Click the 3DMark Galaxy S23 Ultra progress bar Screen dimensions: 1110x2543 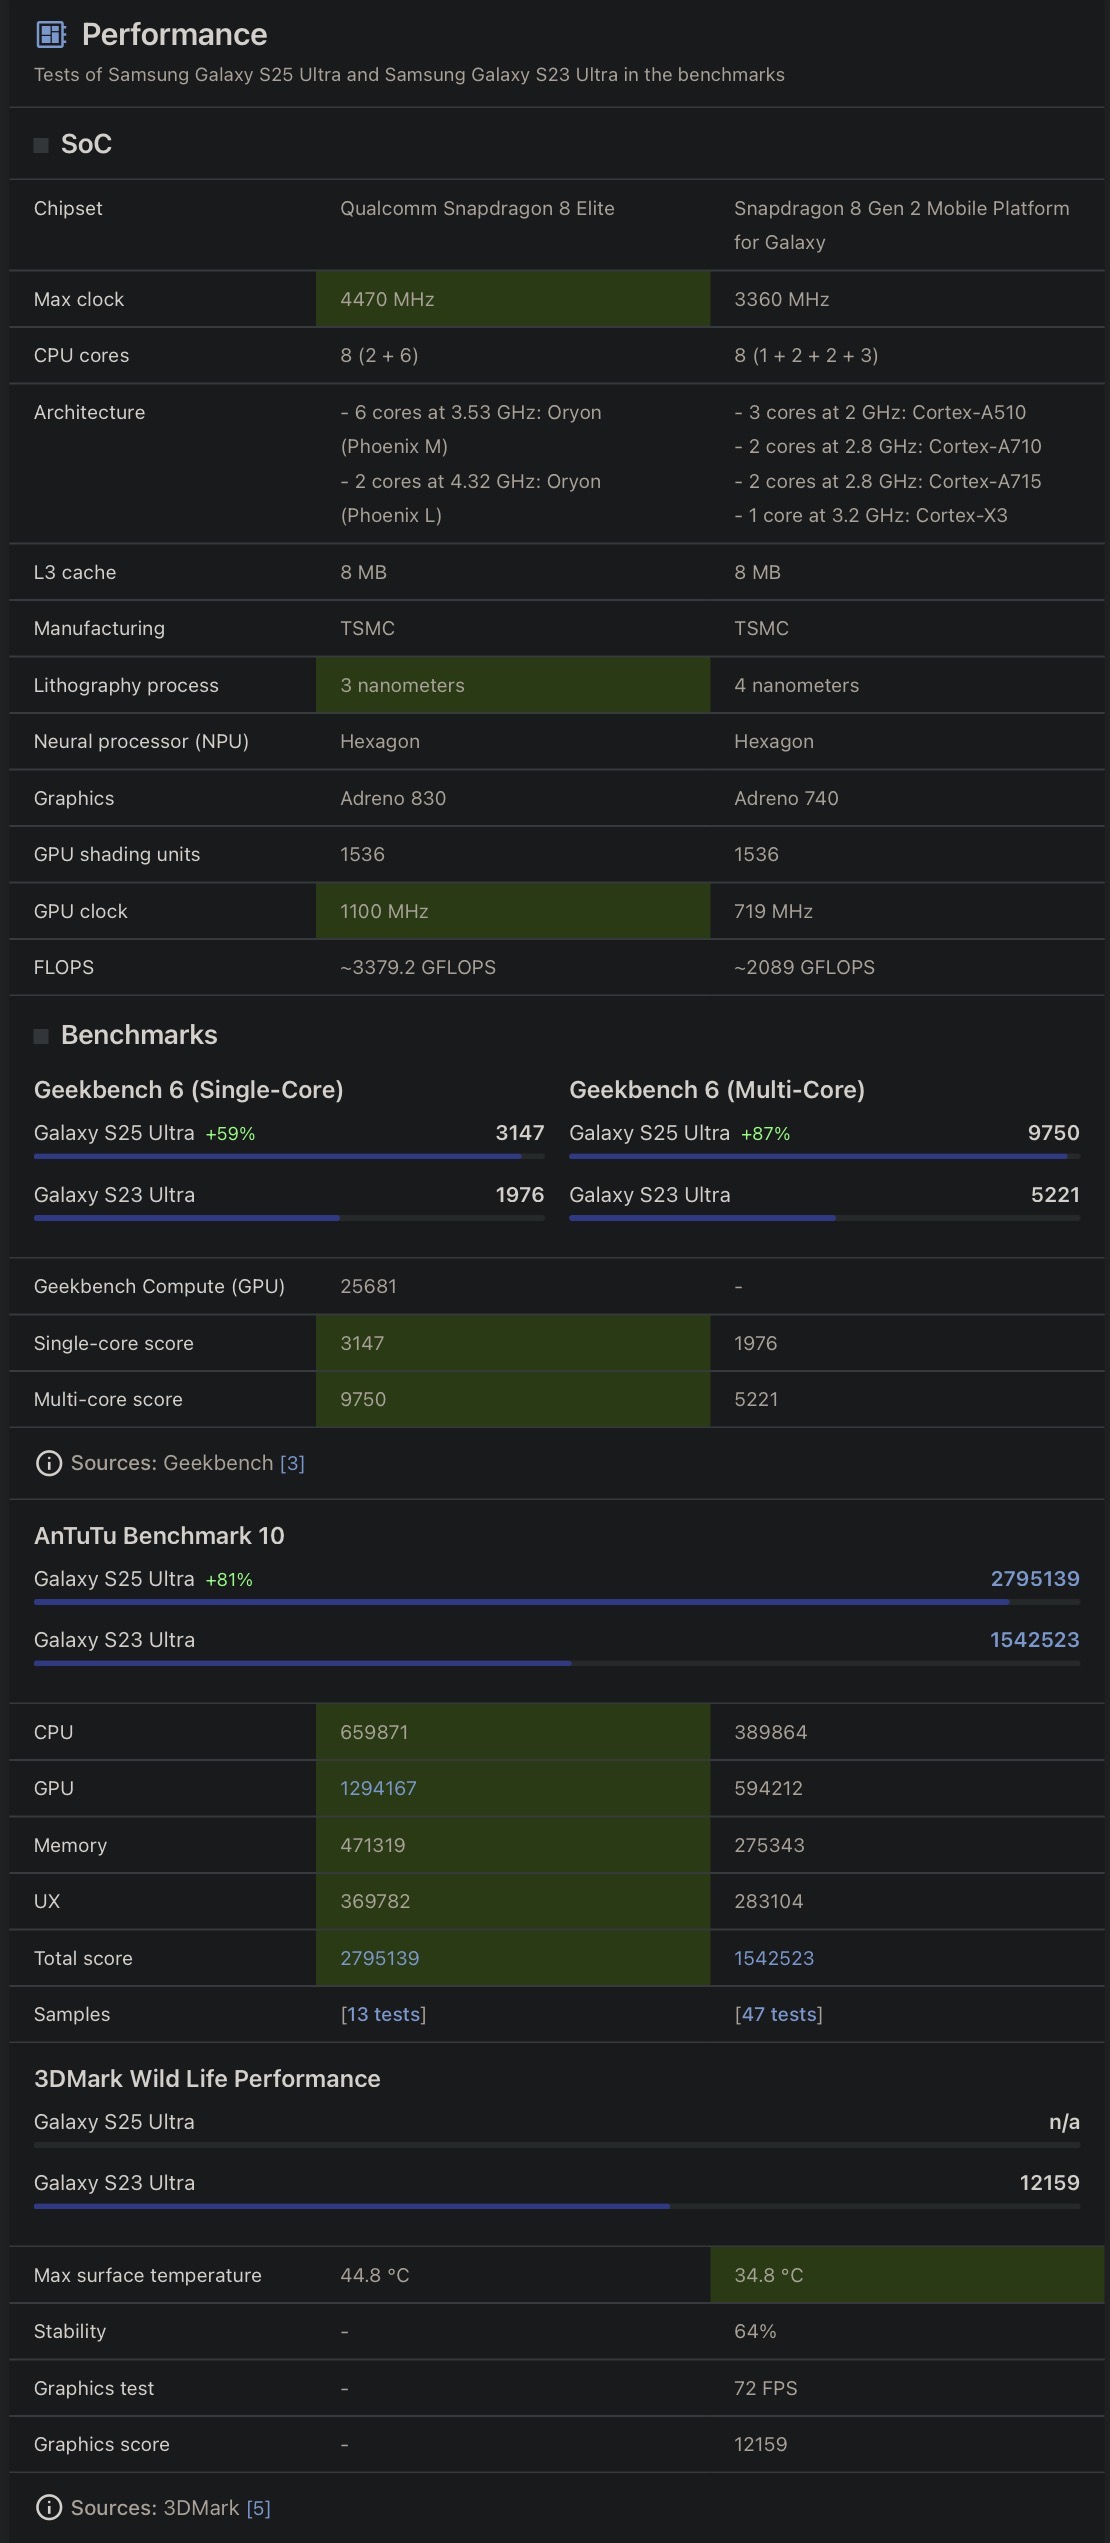click(x=556, y=2206)
